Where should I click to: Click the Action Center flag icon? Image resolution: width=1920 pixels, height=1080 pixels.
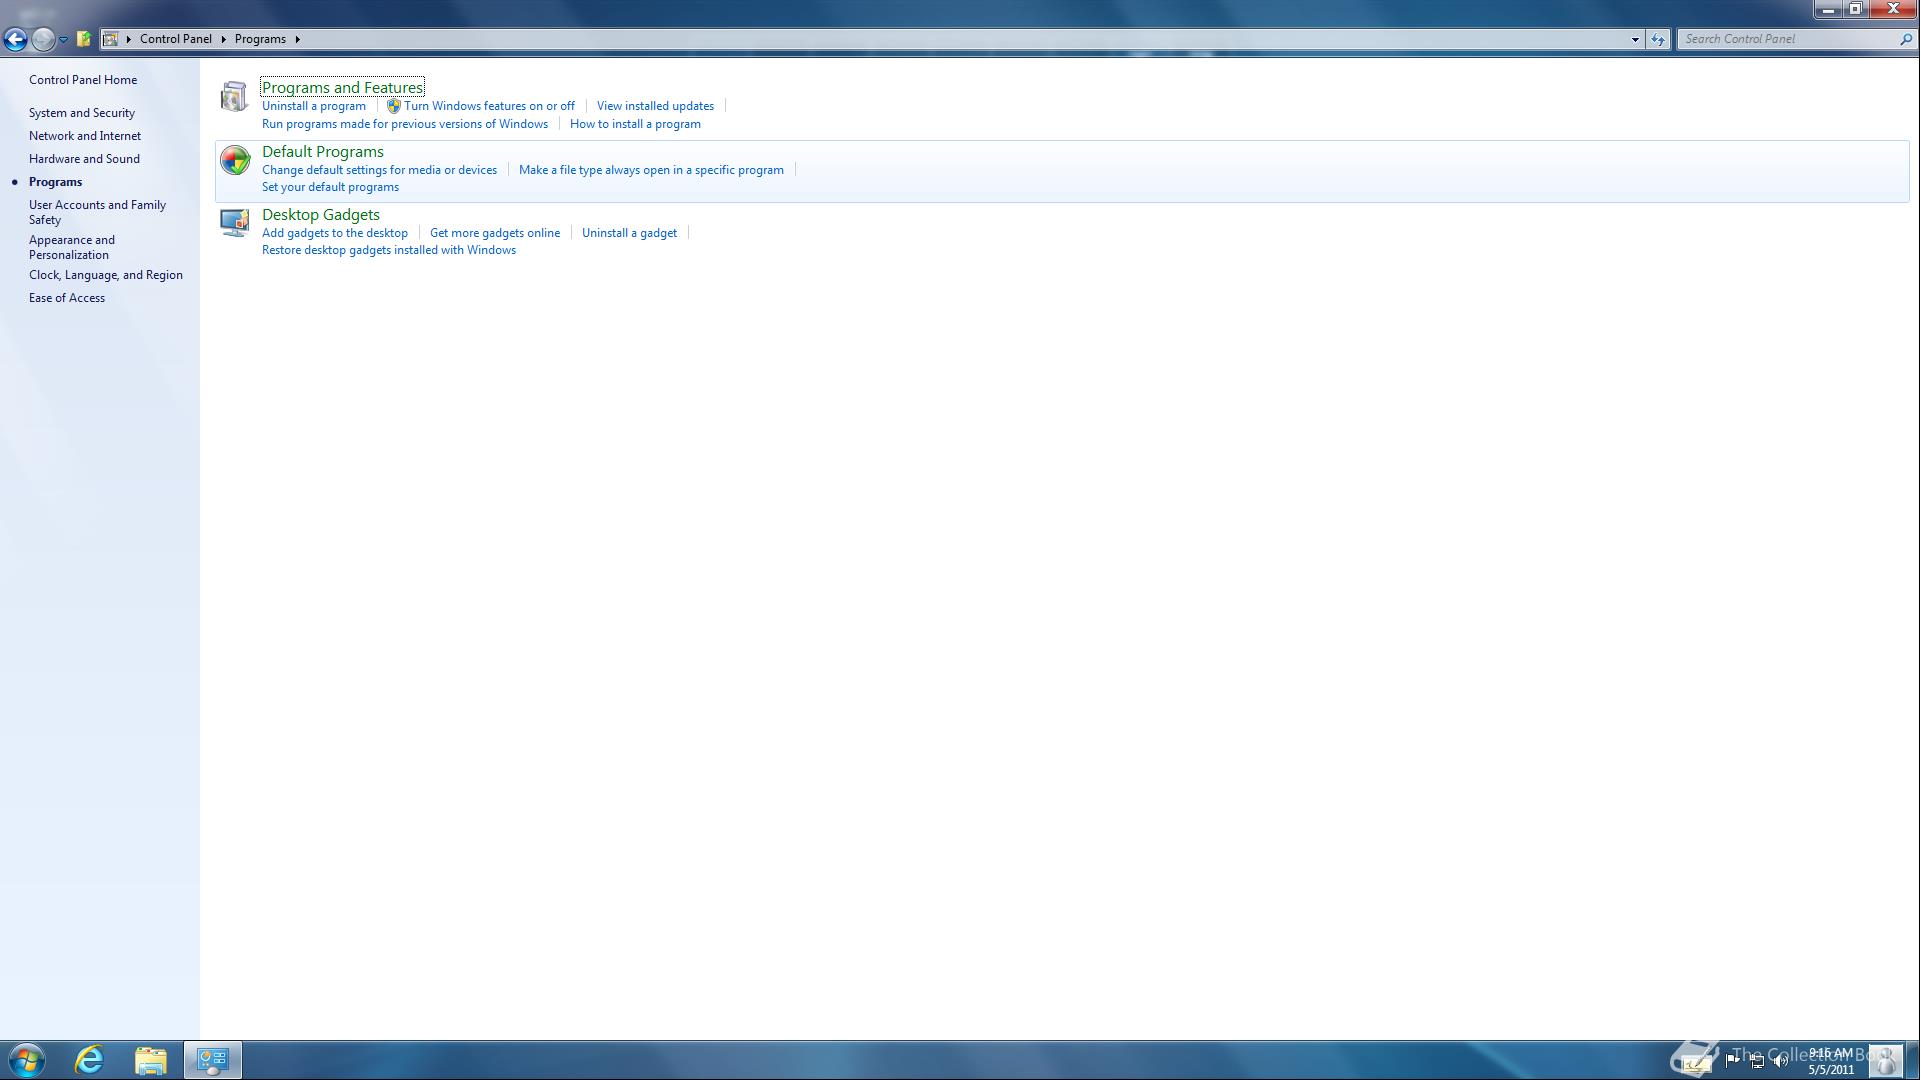coord(1733,1061)
